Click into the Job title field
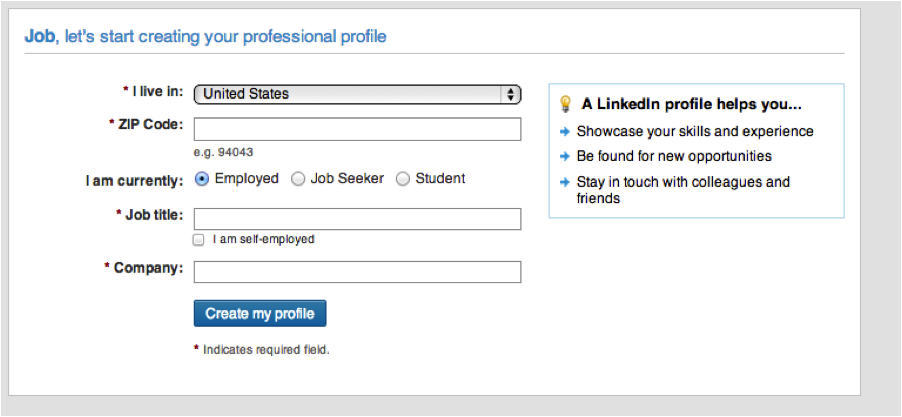This screenshot has width=902, height=417. point(357,219)
